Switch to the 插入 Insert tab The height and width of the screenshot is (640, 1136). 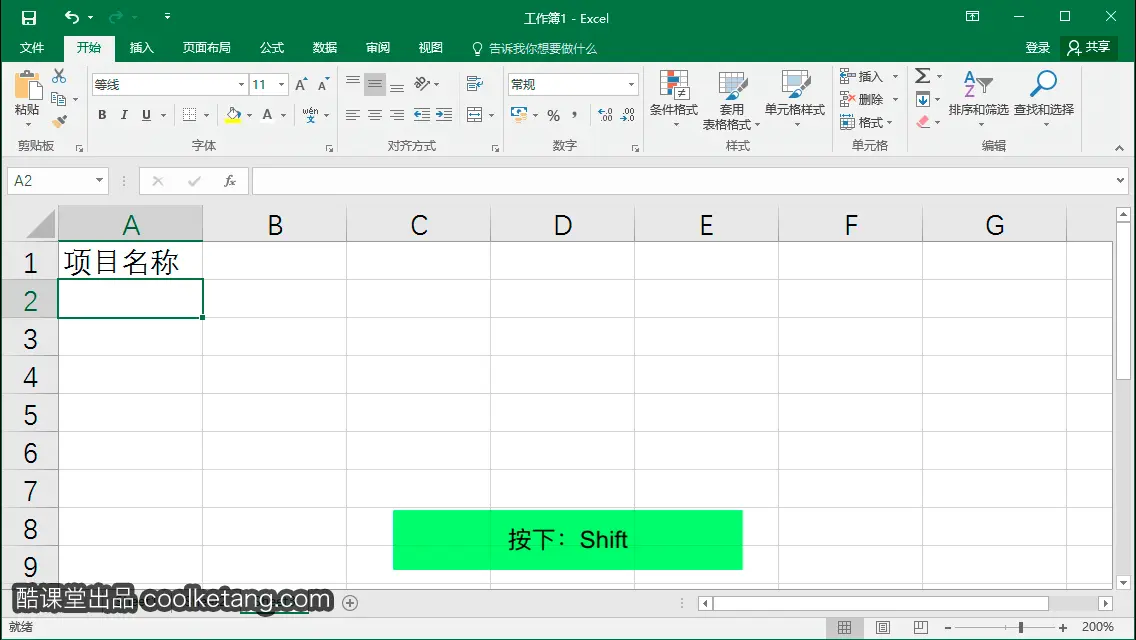(141, 48)
